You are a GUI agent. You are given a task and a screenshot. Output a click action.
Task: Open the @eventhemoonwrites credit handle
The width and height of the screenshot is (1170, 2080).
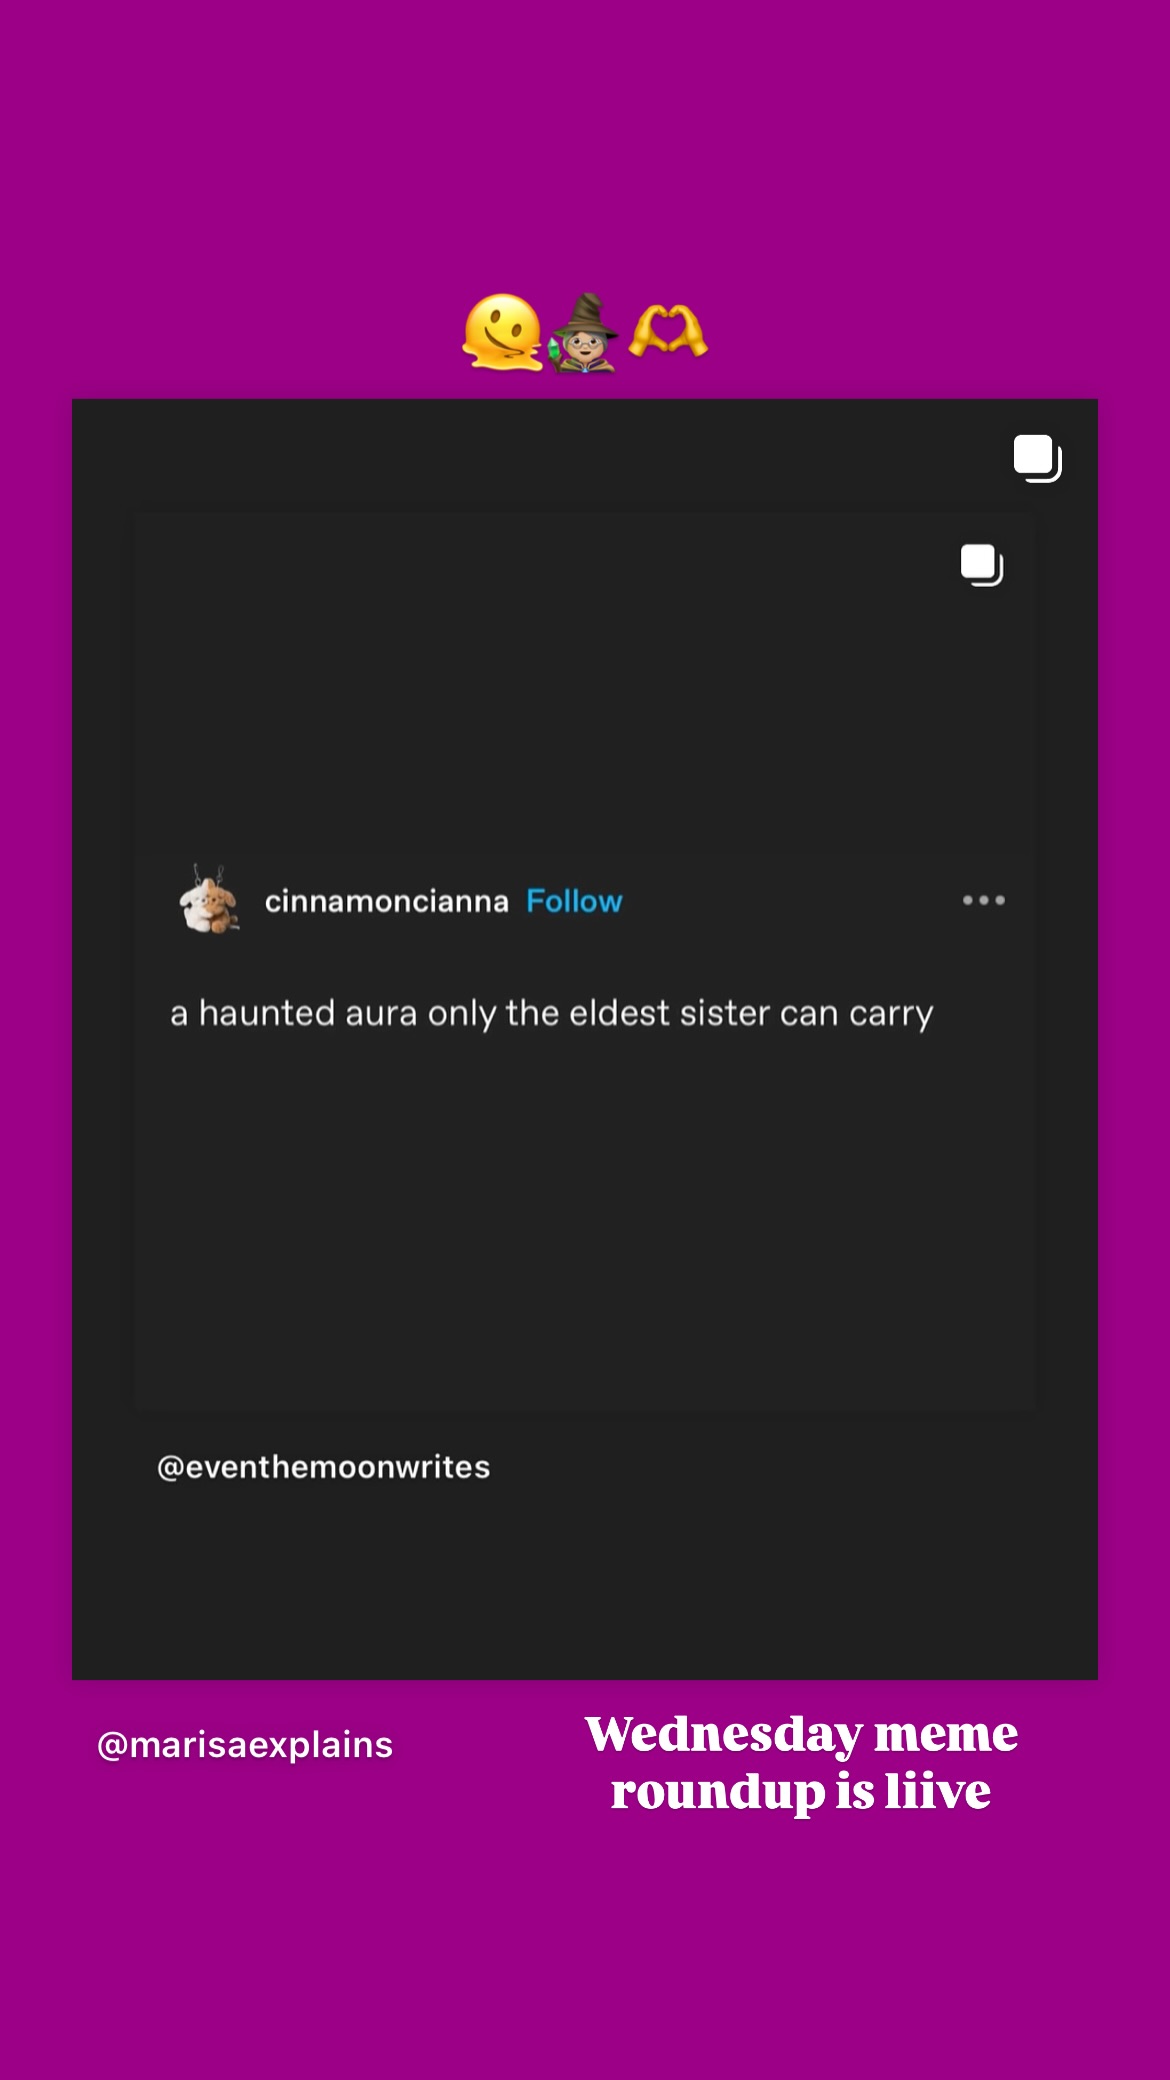point(324,1467)
